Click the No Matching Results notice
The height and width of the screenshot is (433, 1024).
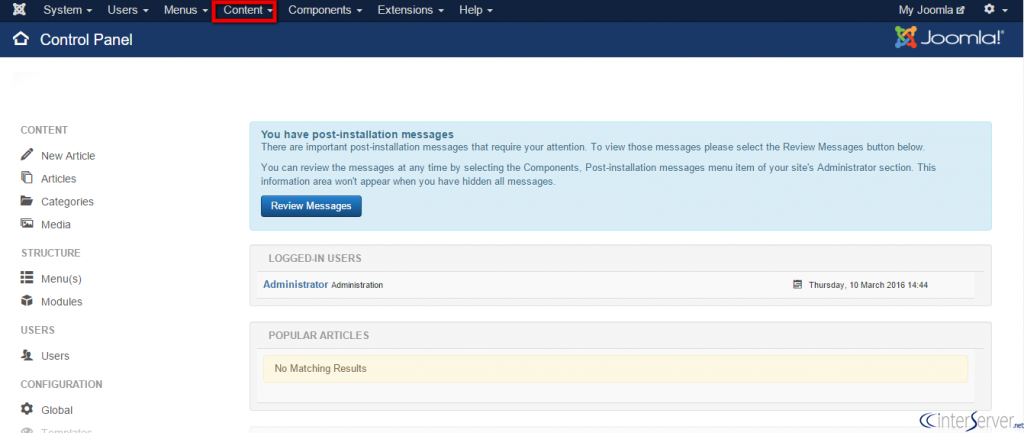[x=615, y=368]
